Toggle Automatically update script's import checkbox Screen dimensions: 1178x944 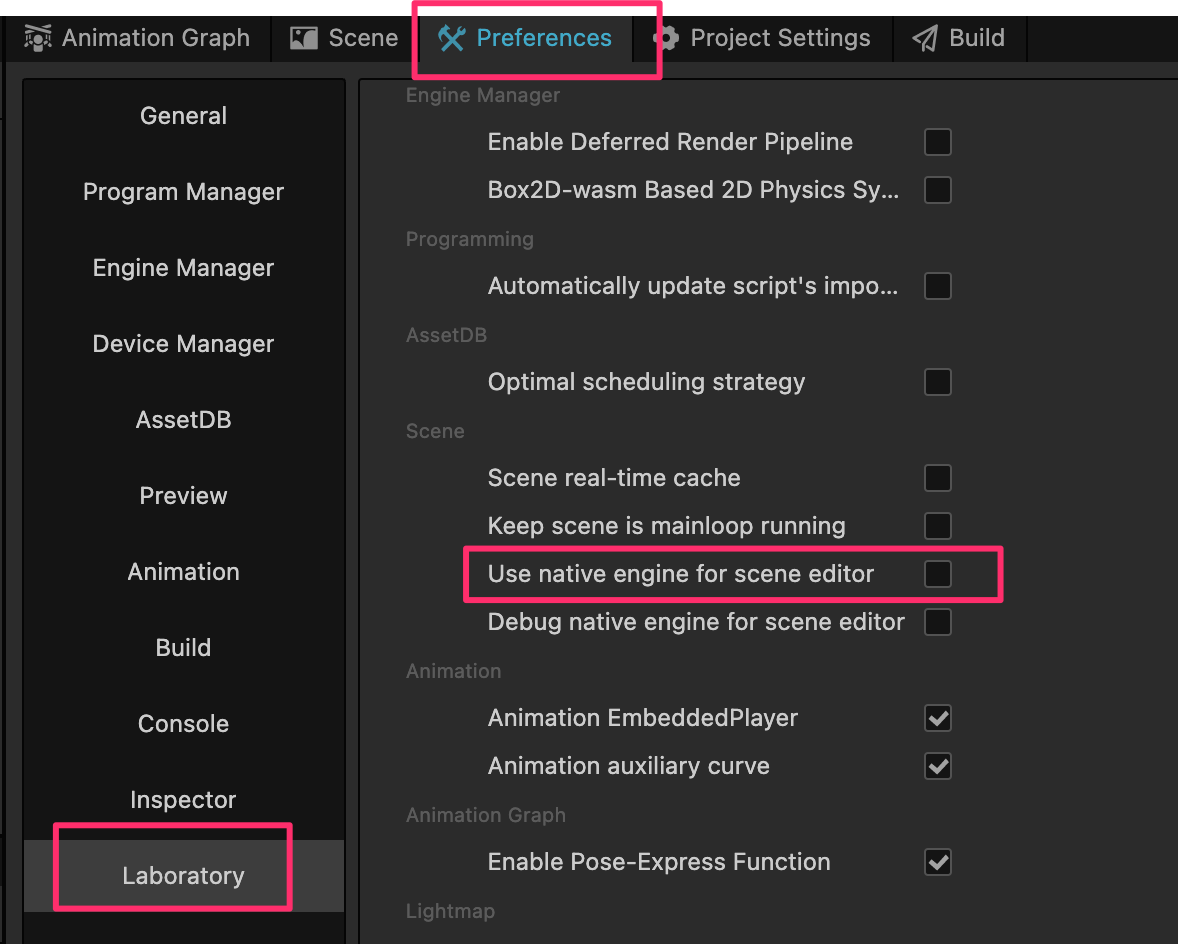coord(938,286)
